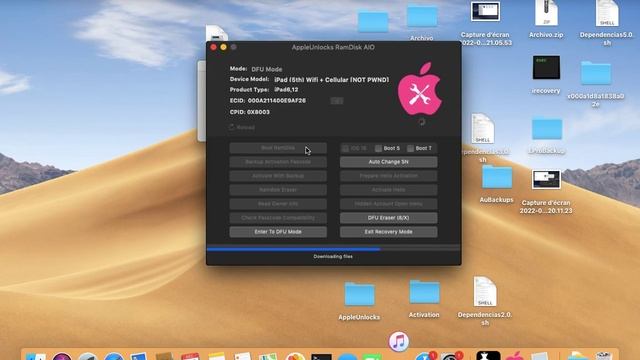Click the Prepare Hello Activation button
This screenshot has height=360, width=640.
[389, 176]
